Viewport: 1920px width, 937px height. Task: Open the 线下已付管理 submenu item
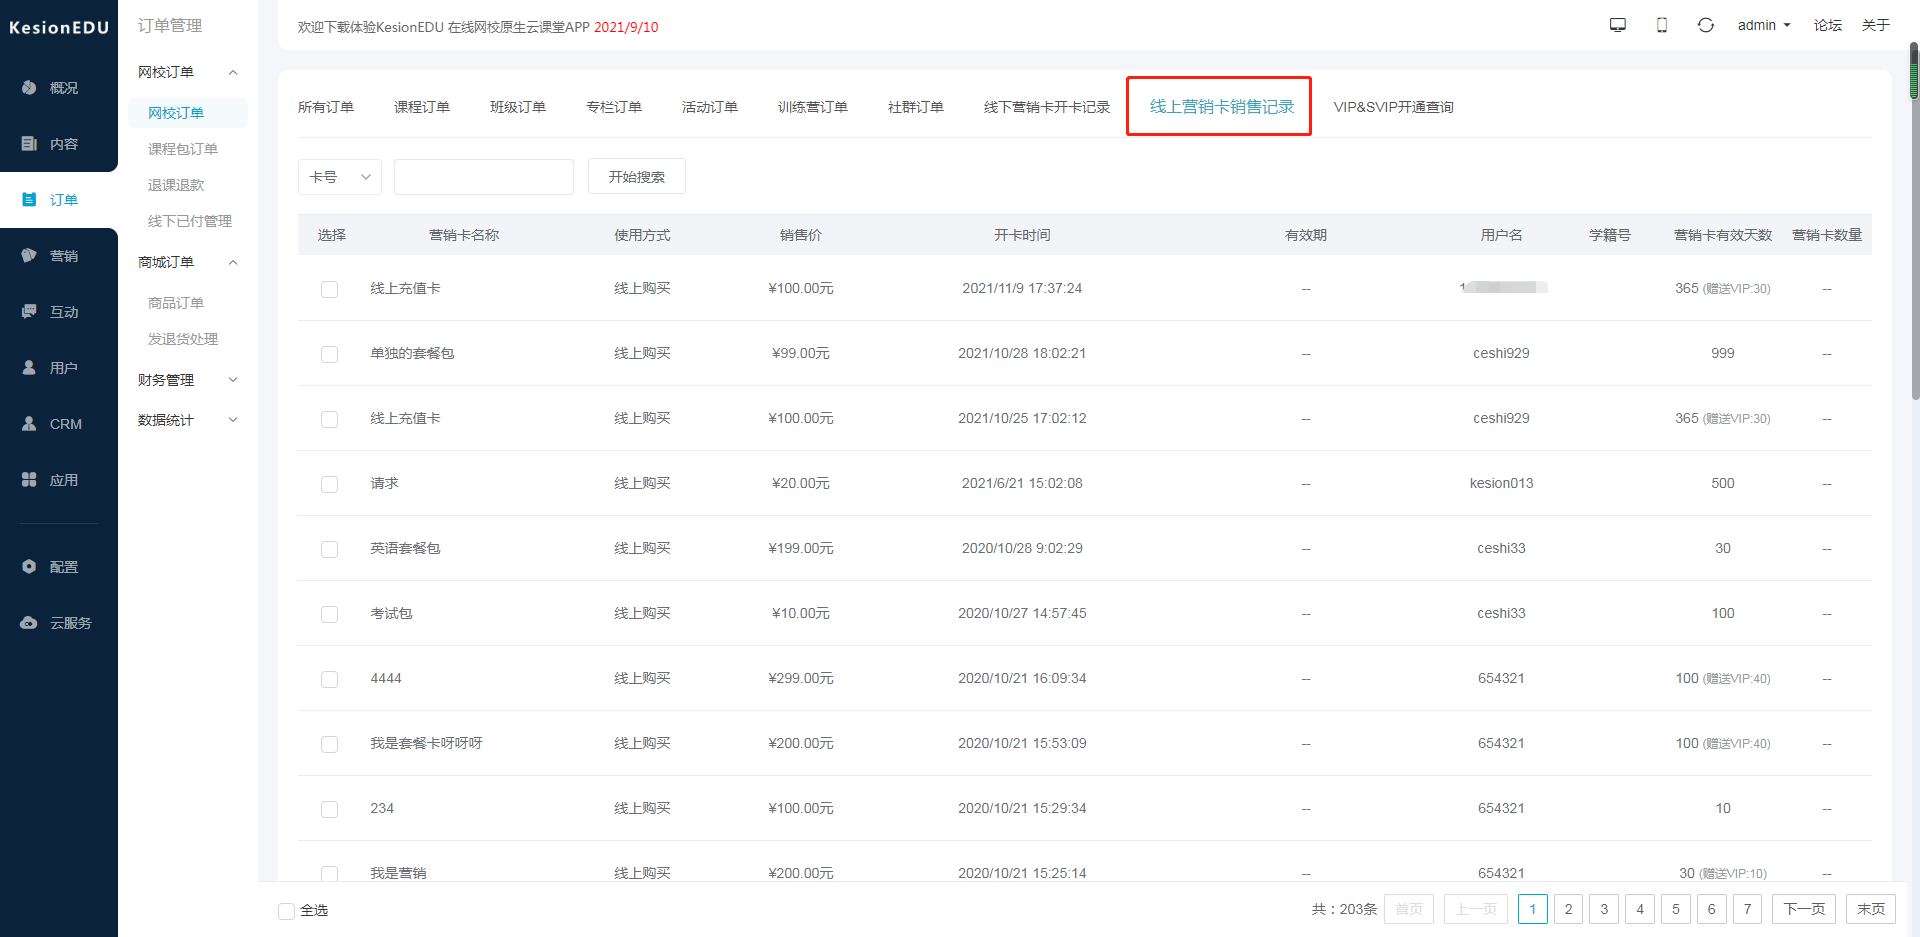tap(190, 221)
